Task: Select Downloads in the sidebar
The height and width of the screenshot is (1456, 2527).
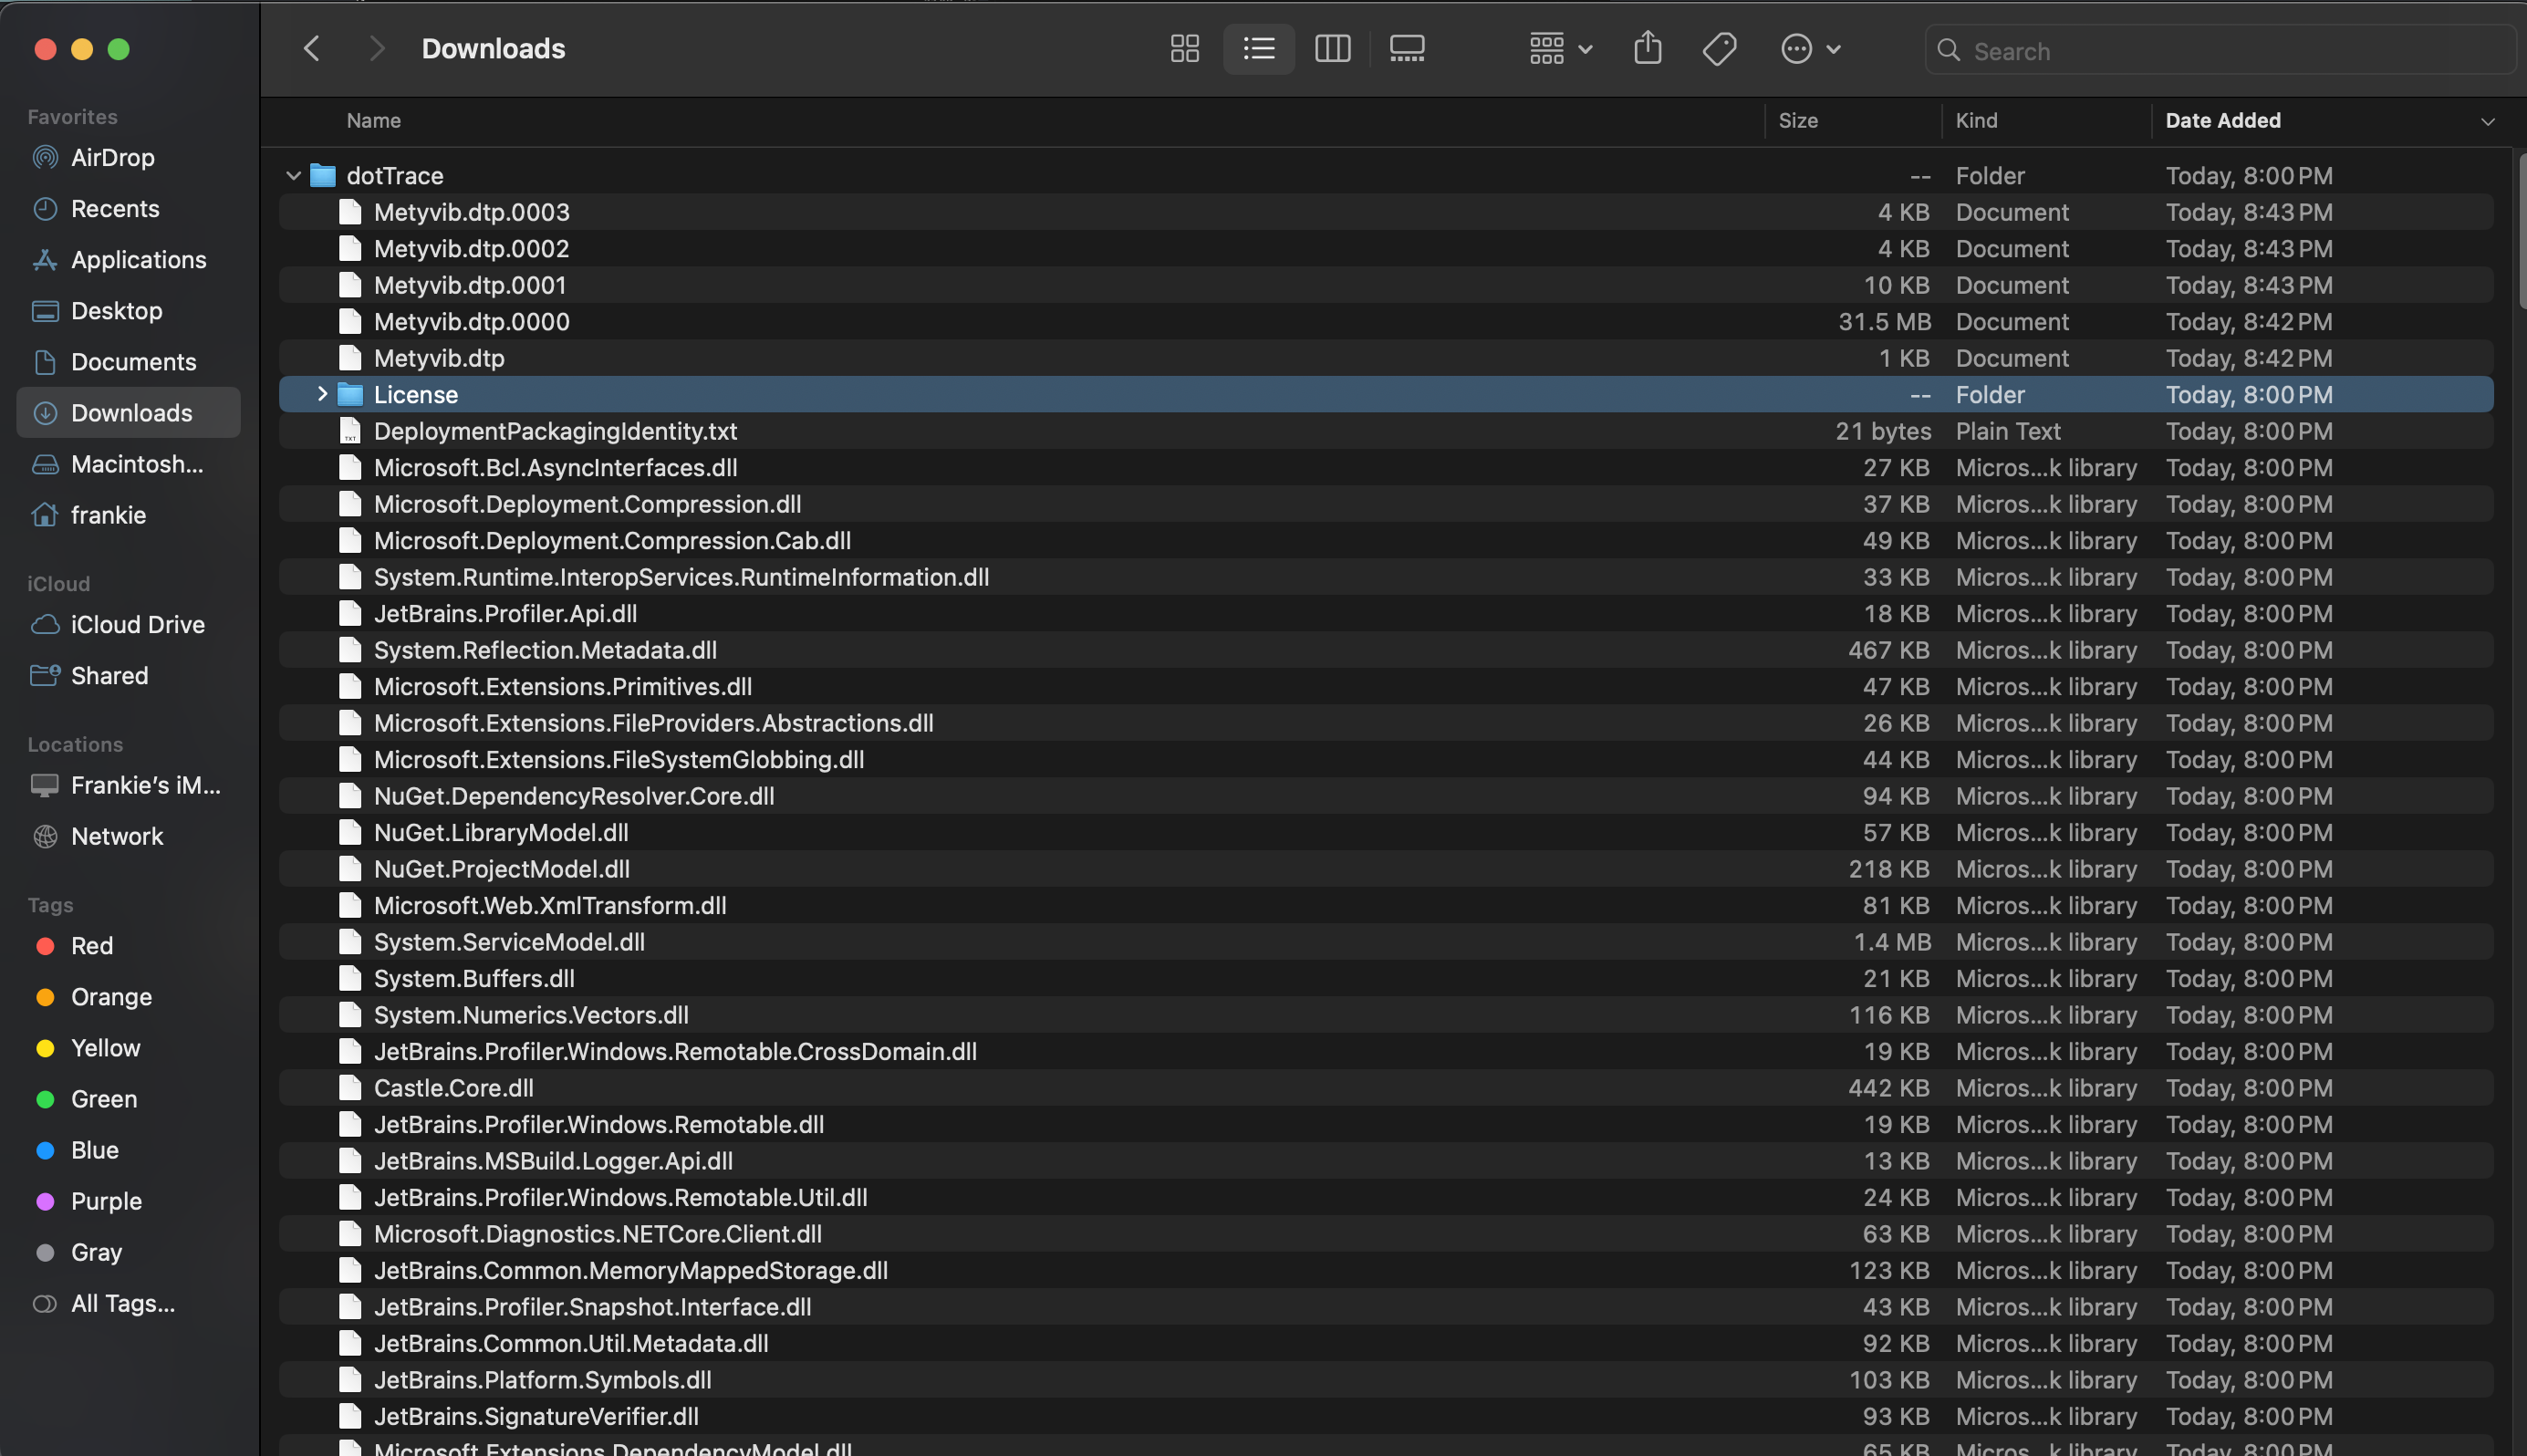Action: coord(128,412)
